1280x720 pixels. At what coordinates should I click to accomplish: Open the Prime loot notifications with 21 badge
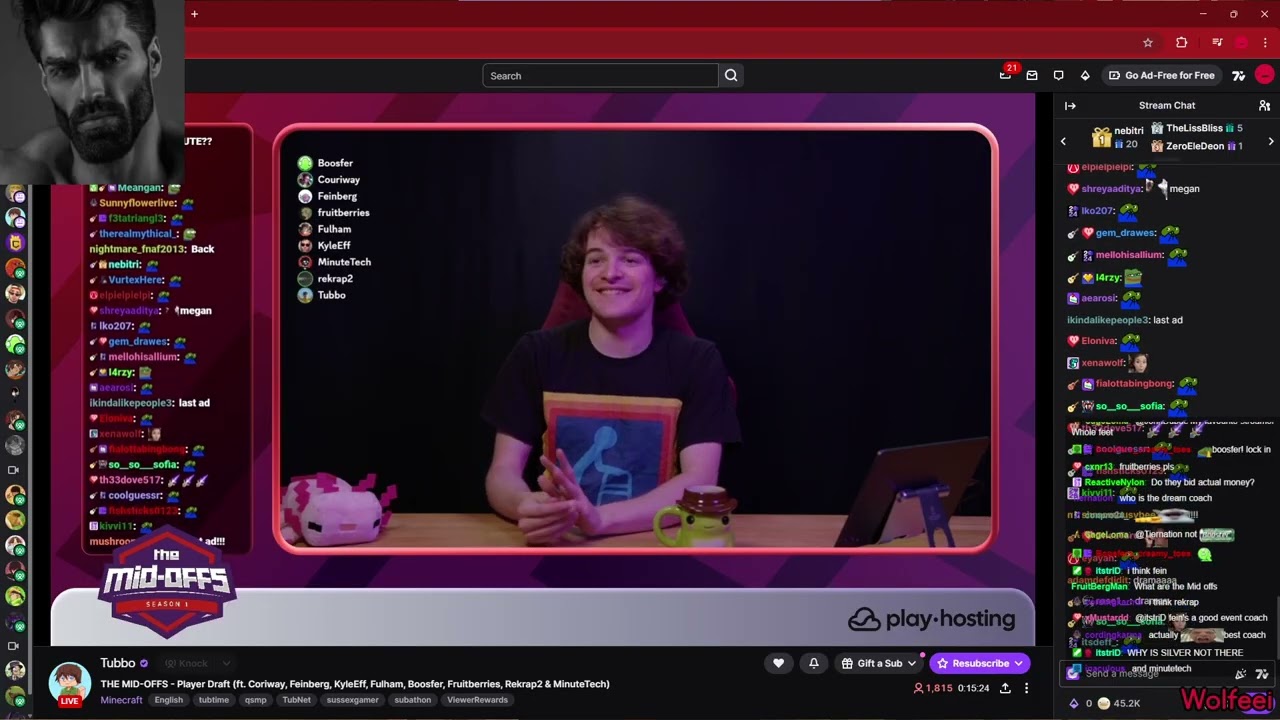coord(1006,75)
